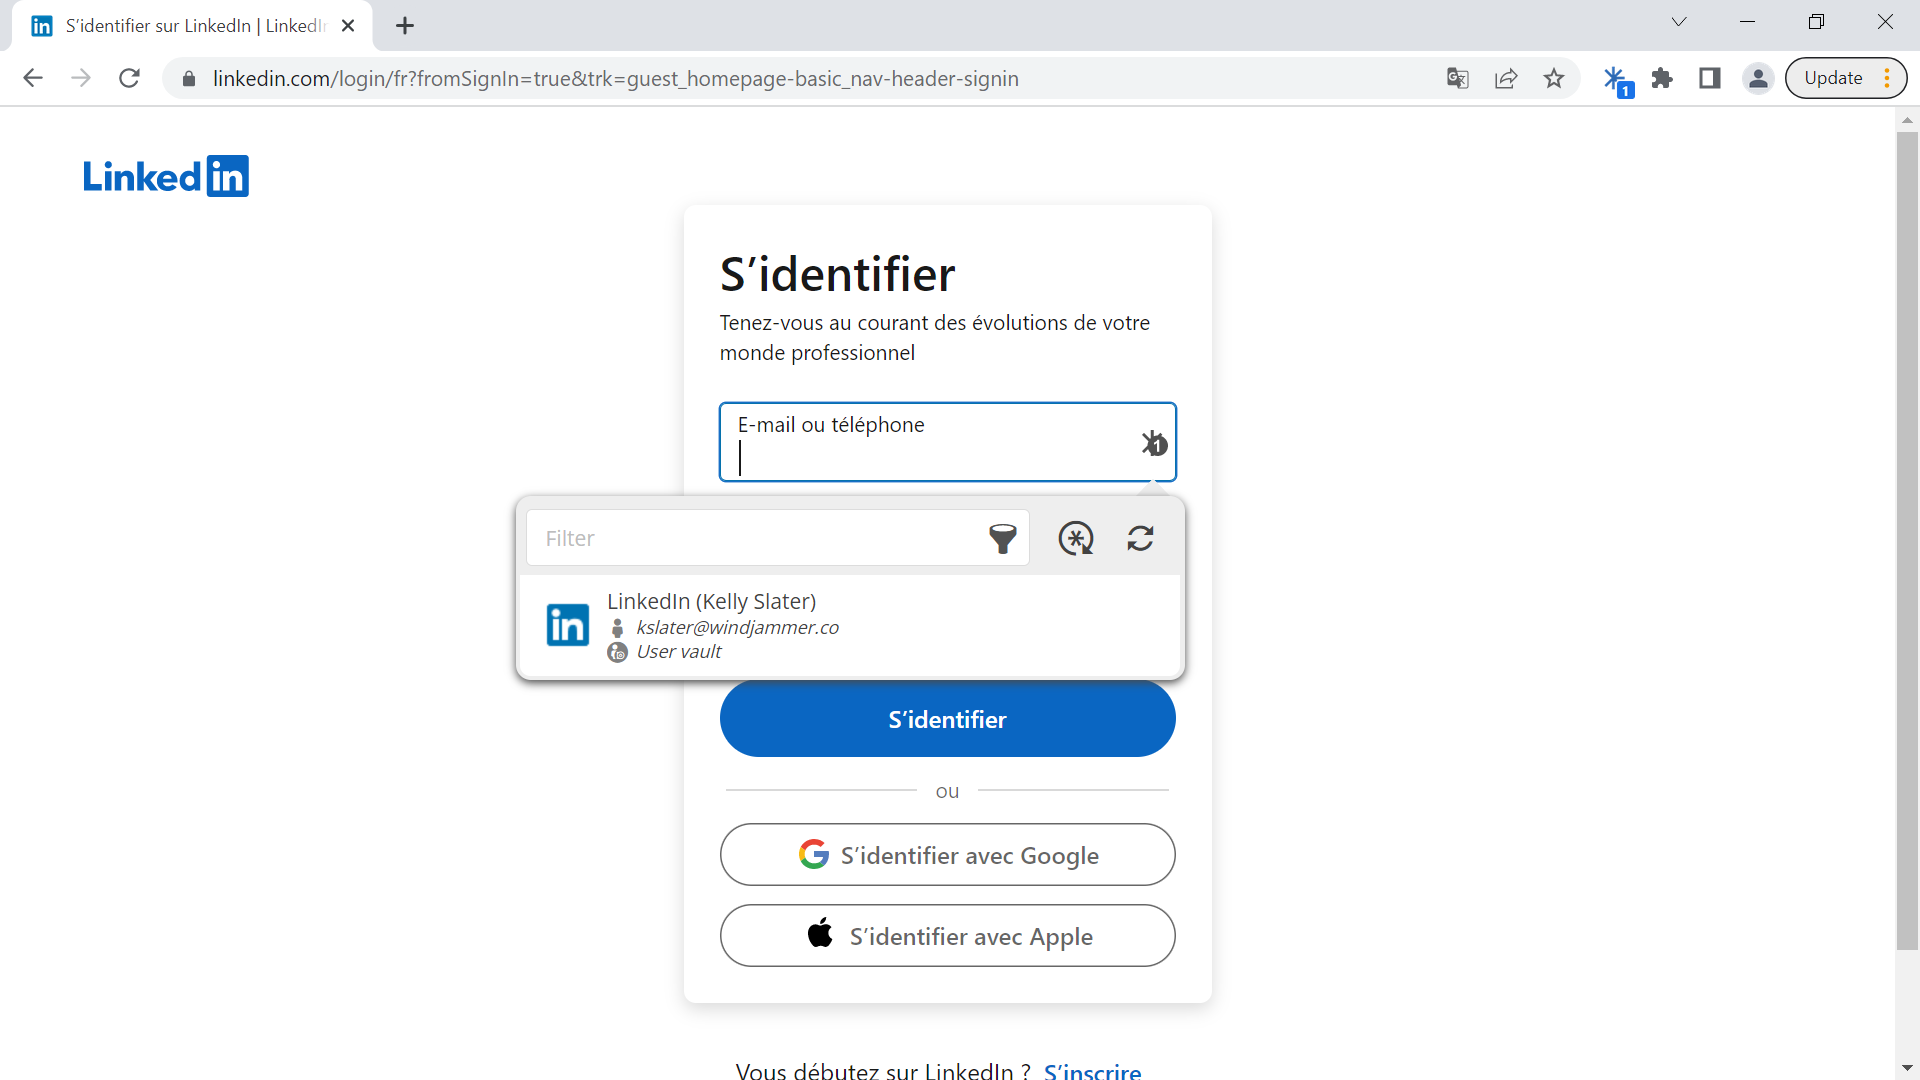Click the User vault label

tap(679, 652)
